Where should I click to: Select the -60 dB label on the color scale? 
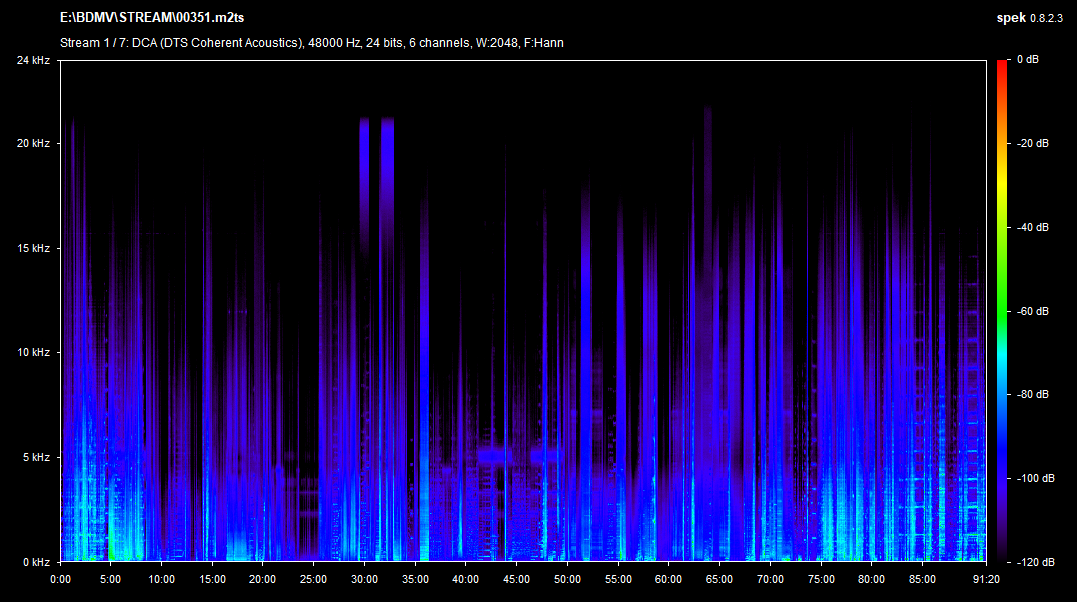[1032, 311]
